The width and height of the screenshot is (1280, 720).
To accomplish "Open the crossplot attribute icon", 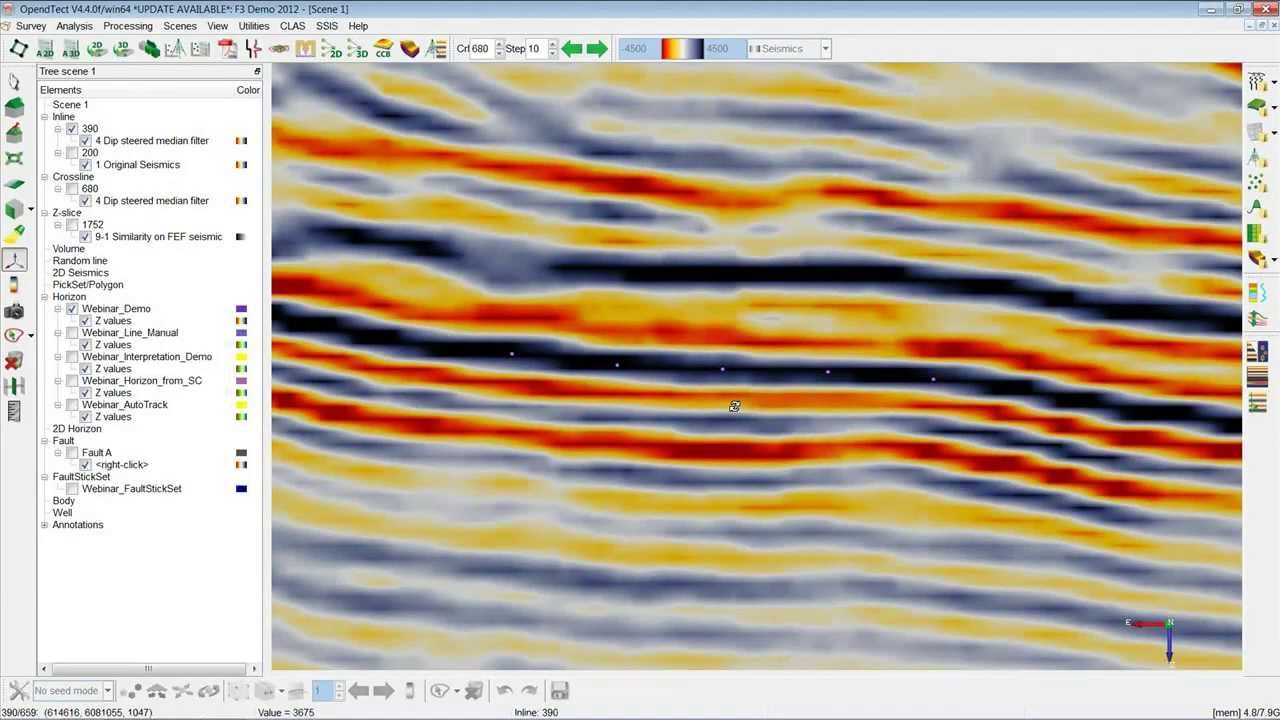I will [x=175, y=48].
